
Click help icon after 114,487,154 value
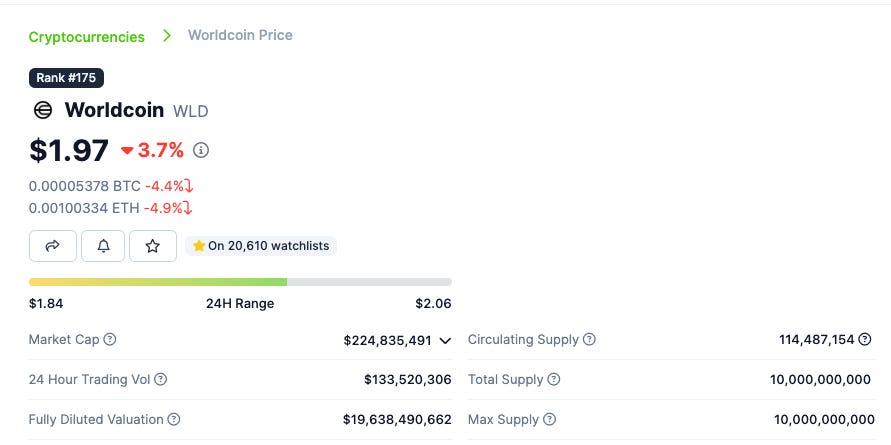click(866, 340)
